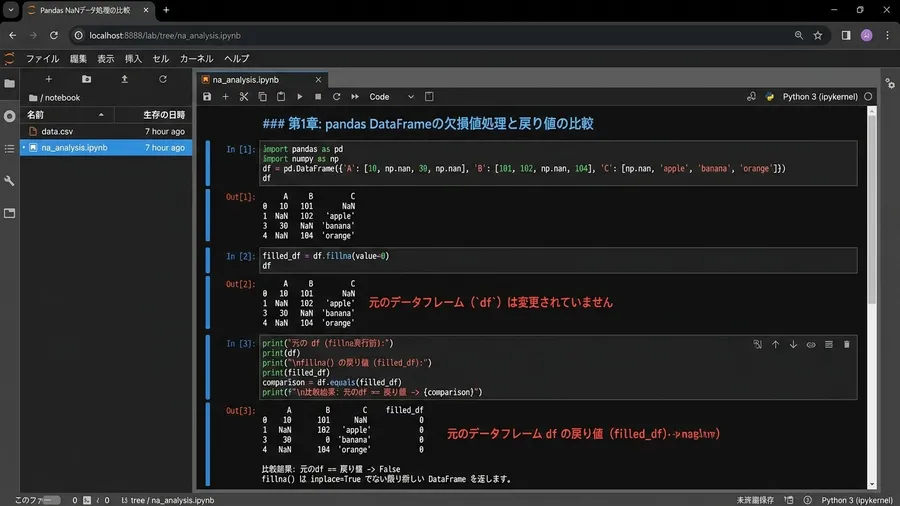This screenshot has height=506, width=900.
Task: Move cell In [3] down
Action: pyautogui.click(x=793, y=344)
